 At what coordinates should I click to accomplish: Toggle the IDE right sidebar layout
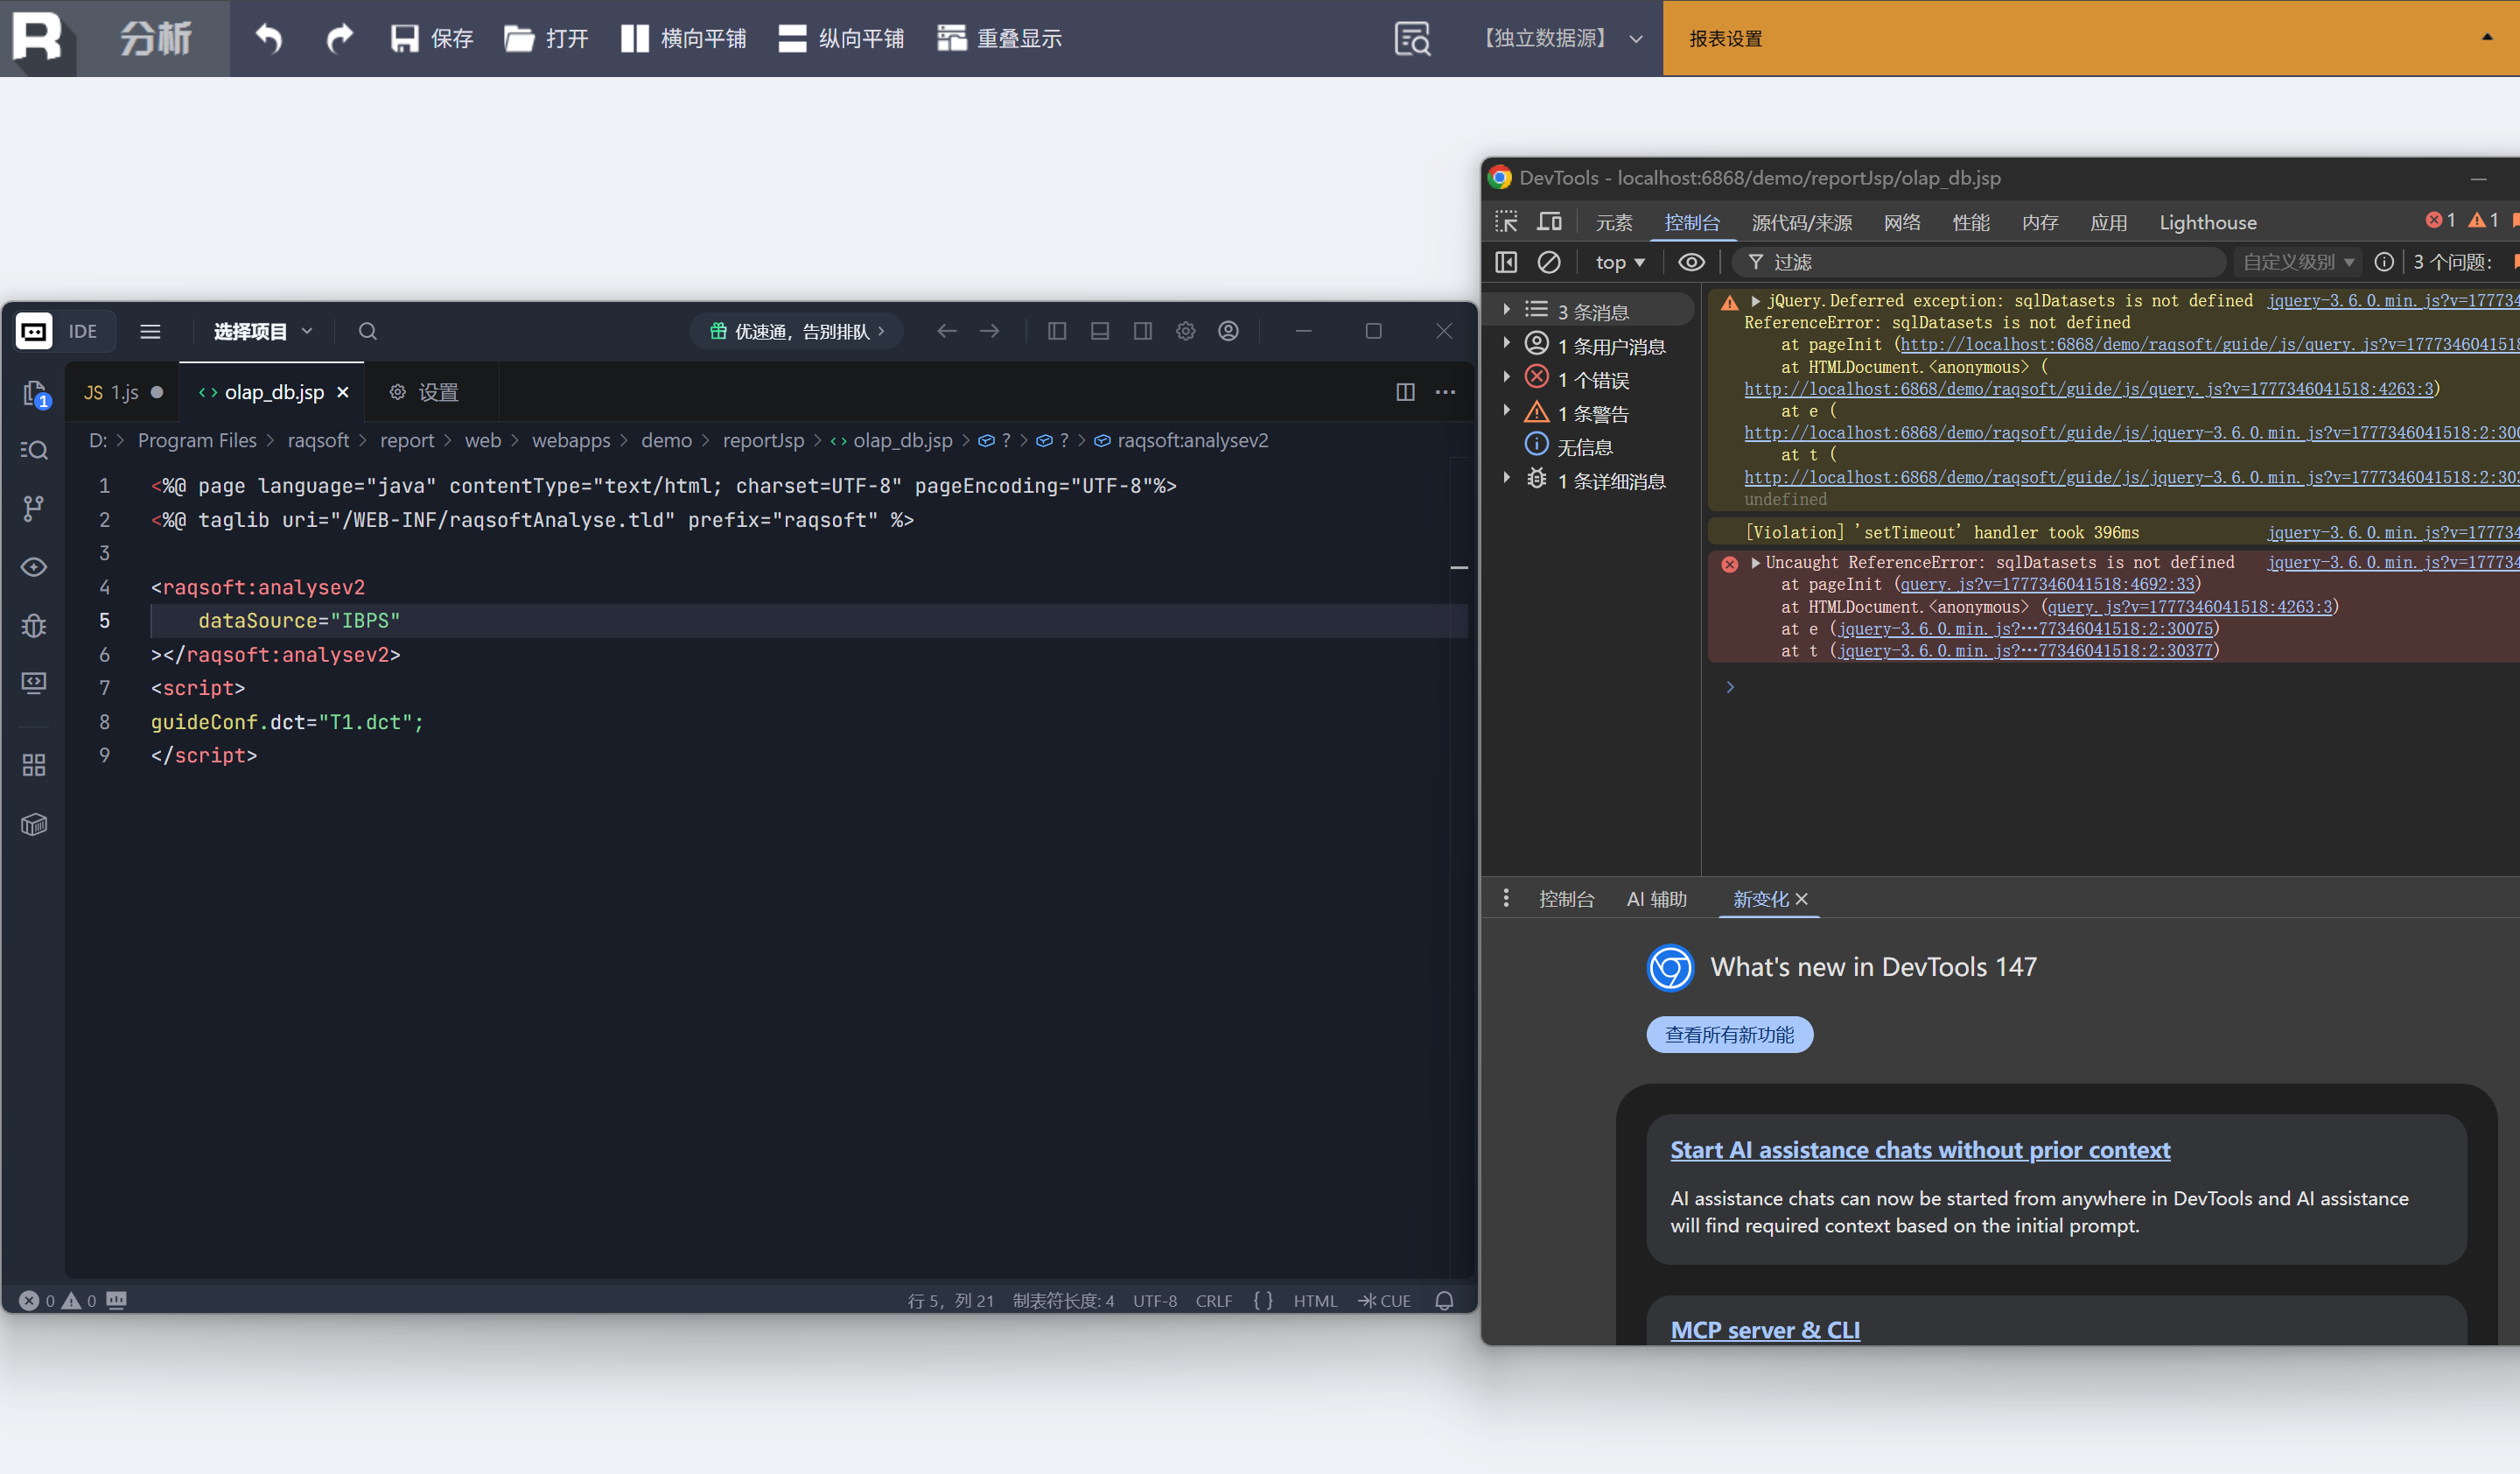coord(1143,331)
